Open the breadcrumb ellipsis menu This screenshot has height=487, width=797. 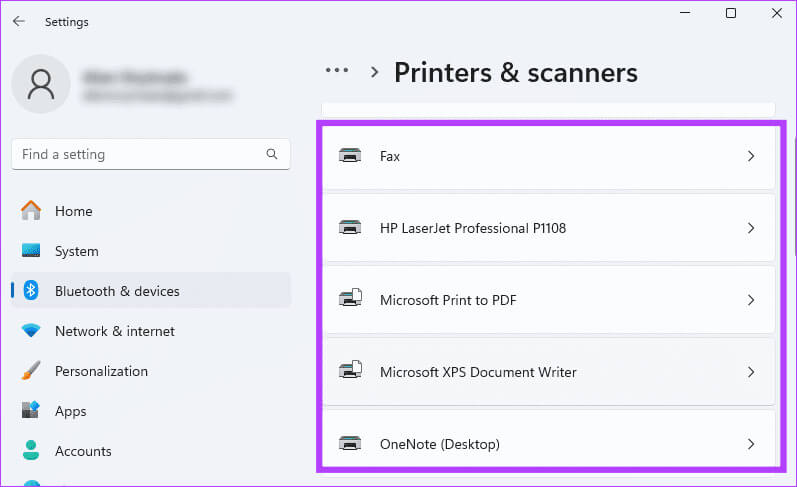(337, 70)
